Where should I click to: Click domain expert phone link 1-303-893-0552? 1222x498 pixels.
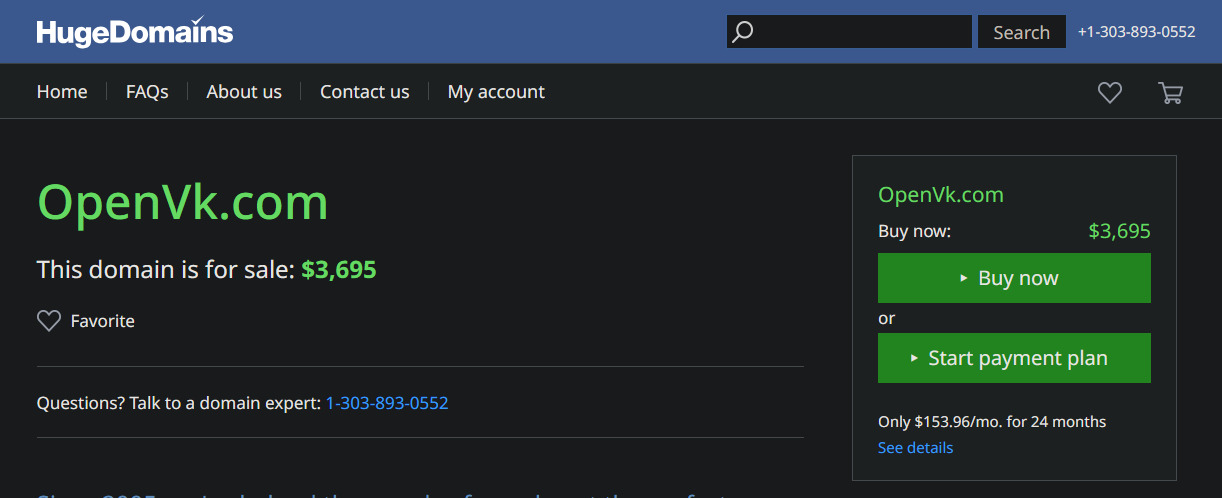[387, 403]
